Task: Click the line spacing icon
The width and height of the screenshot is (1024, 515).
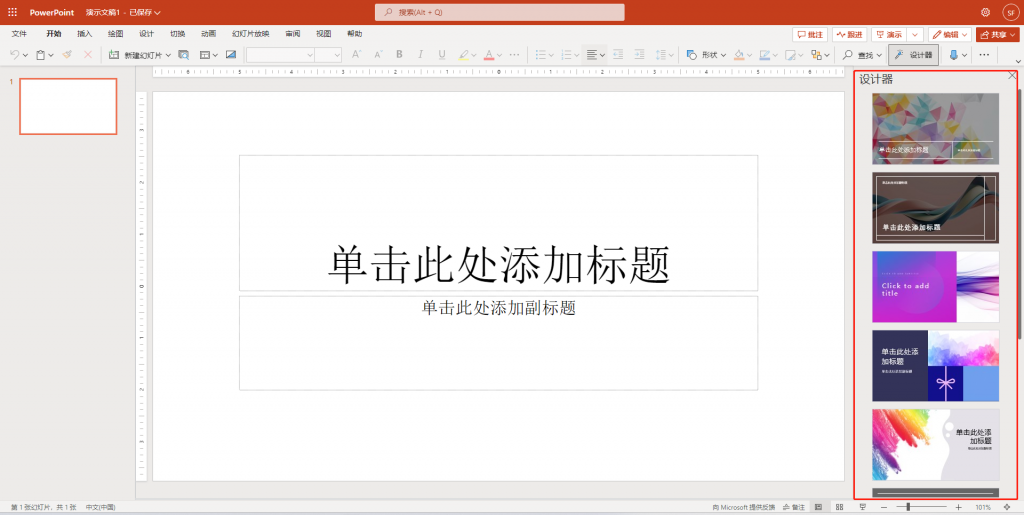Action: pos(661,55)
